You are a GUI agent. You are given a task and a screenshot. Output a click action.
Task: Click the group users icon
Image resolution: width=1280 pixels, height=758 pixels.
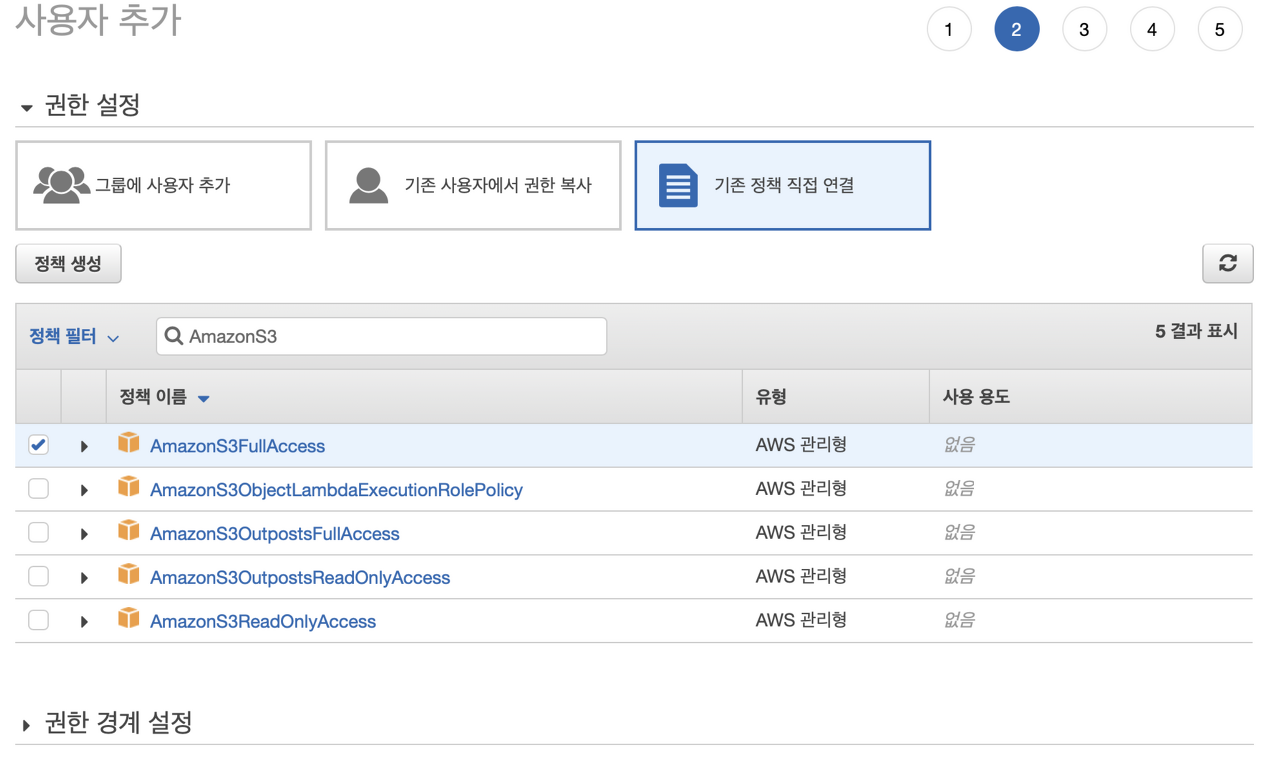[61, 185]
